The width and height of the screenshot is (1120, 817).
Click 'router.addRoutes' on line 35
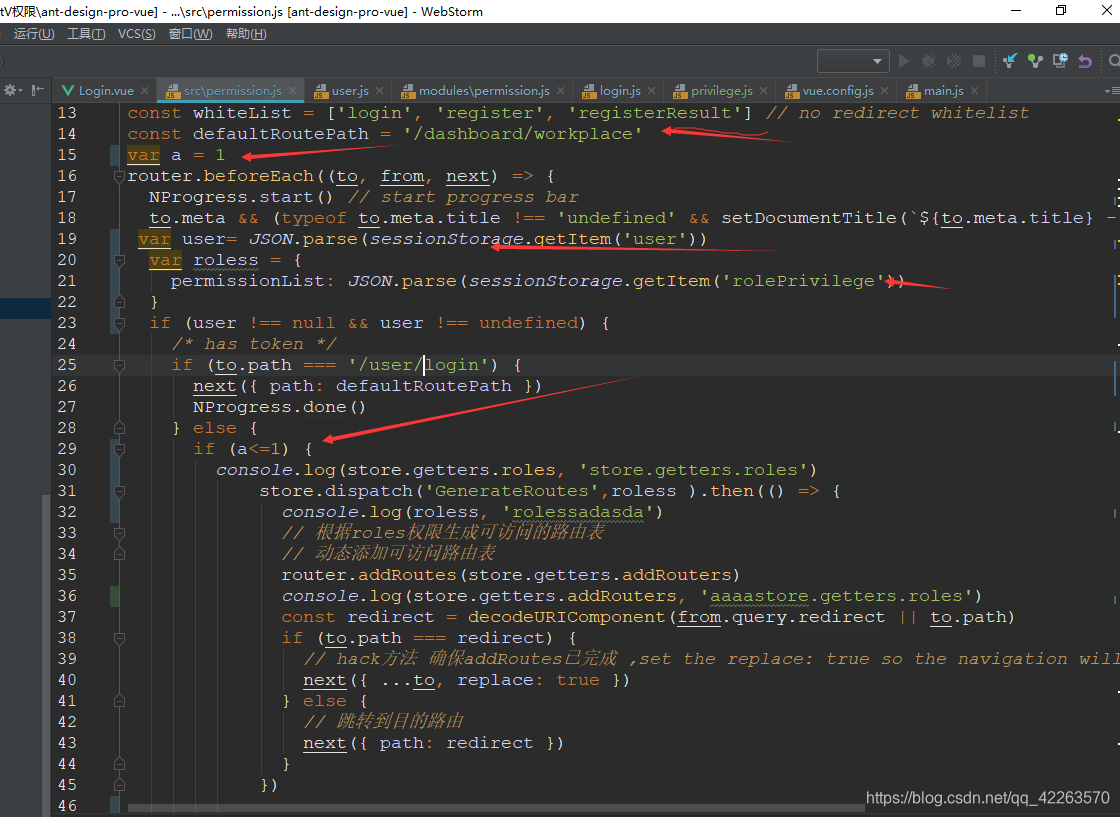pos(369,575)
